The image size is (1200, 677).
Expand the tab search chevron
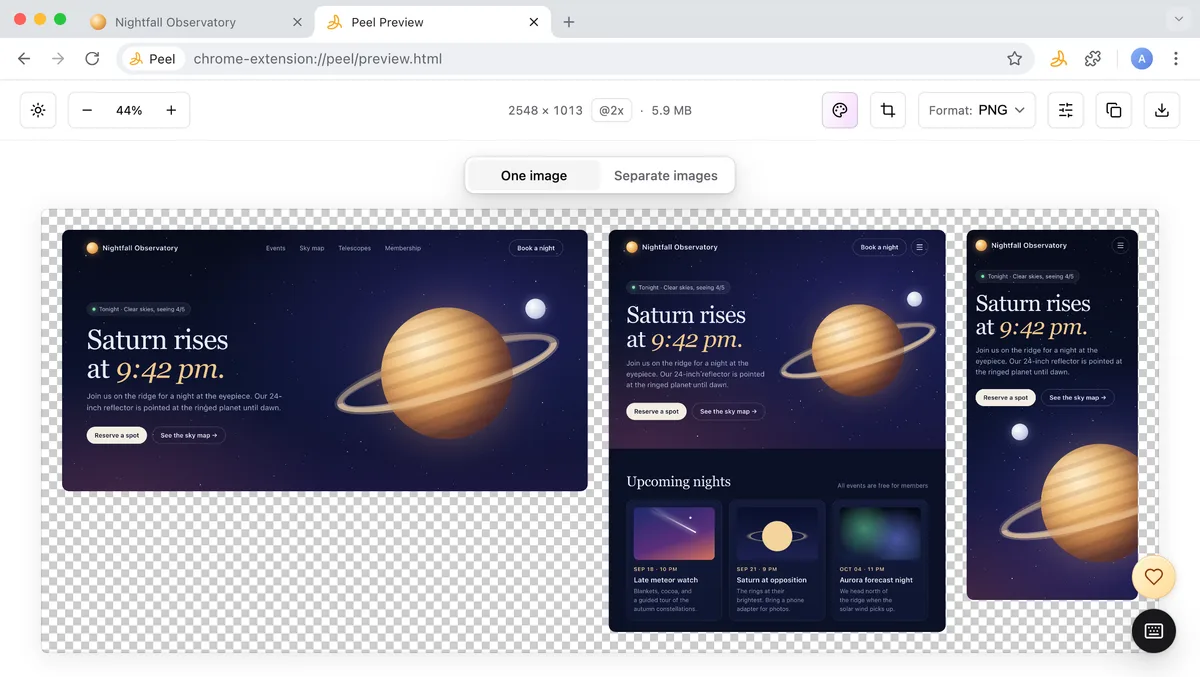(1179, 20)
